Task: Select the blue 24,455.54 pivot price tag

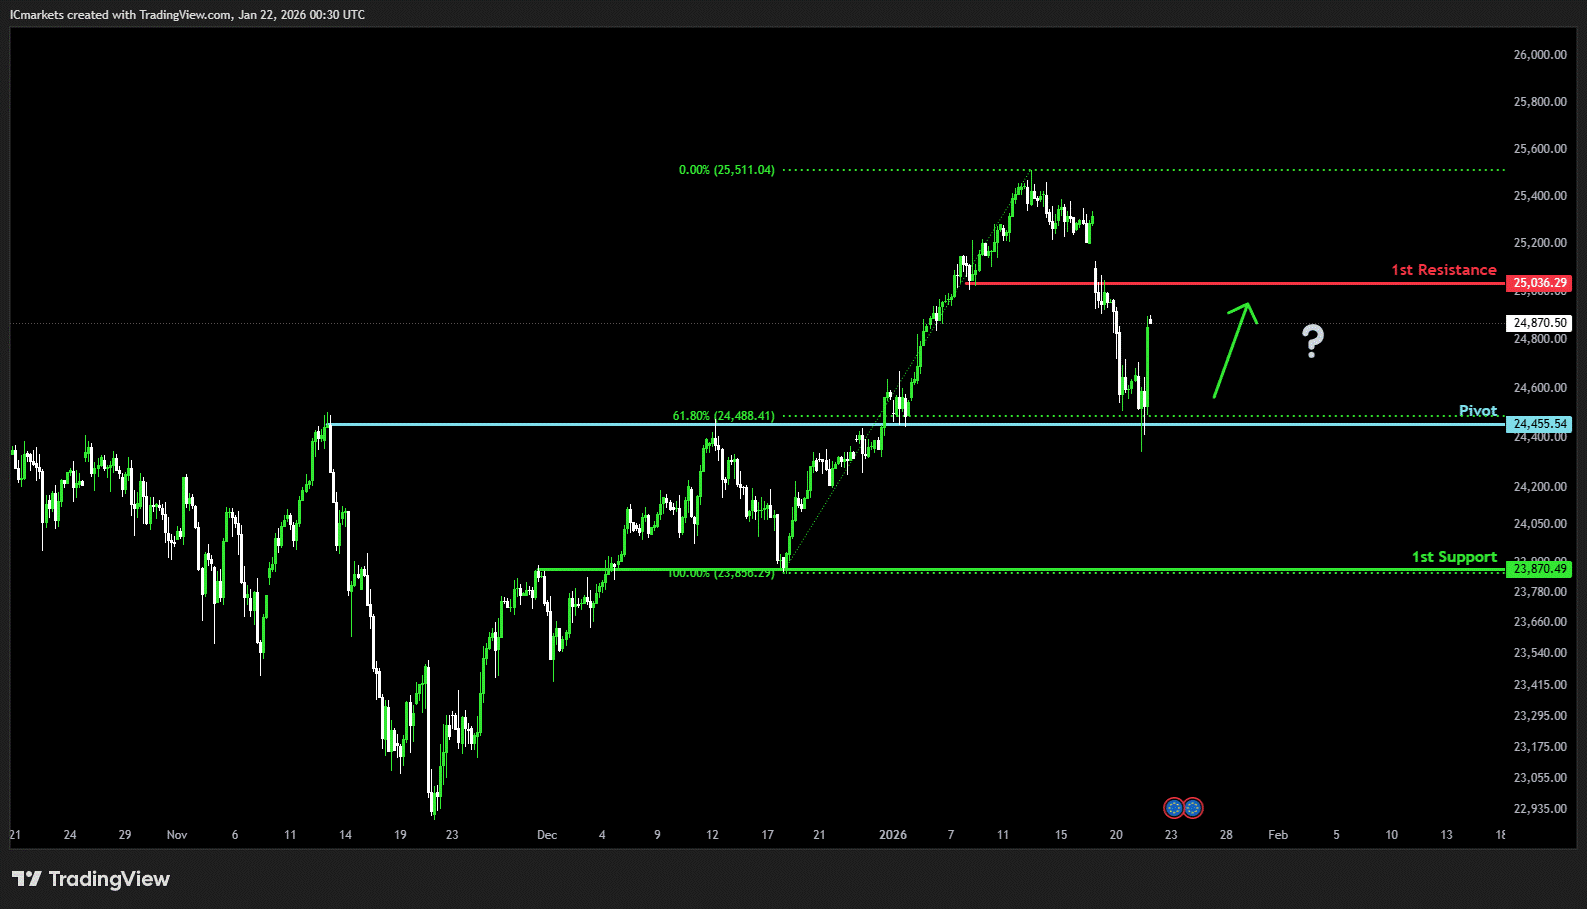Action: click(x=1539, y=424)
